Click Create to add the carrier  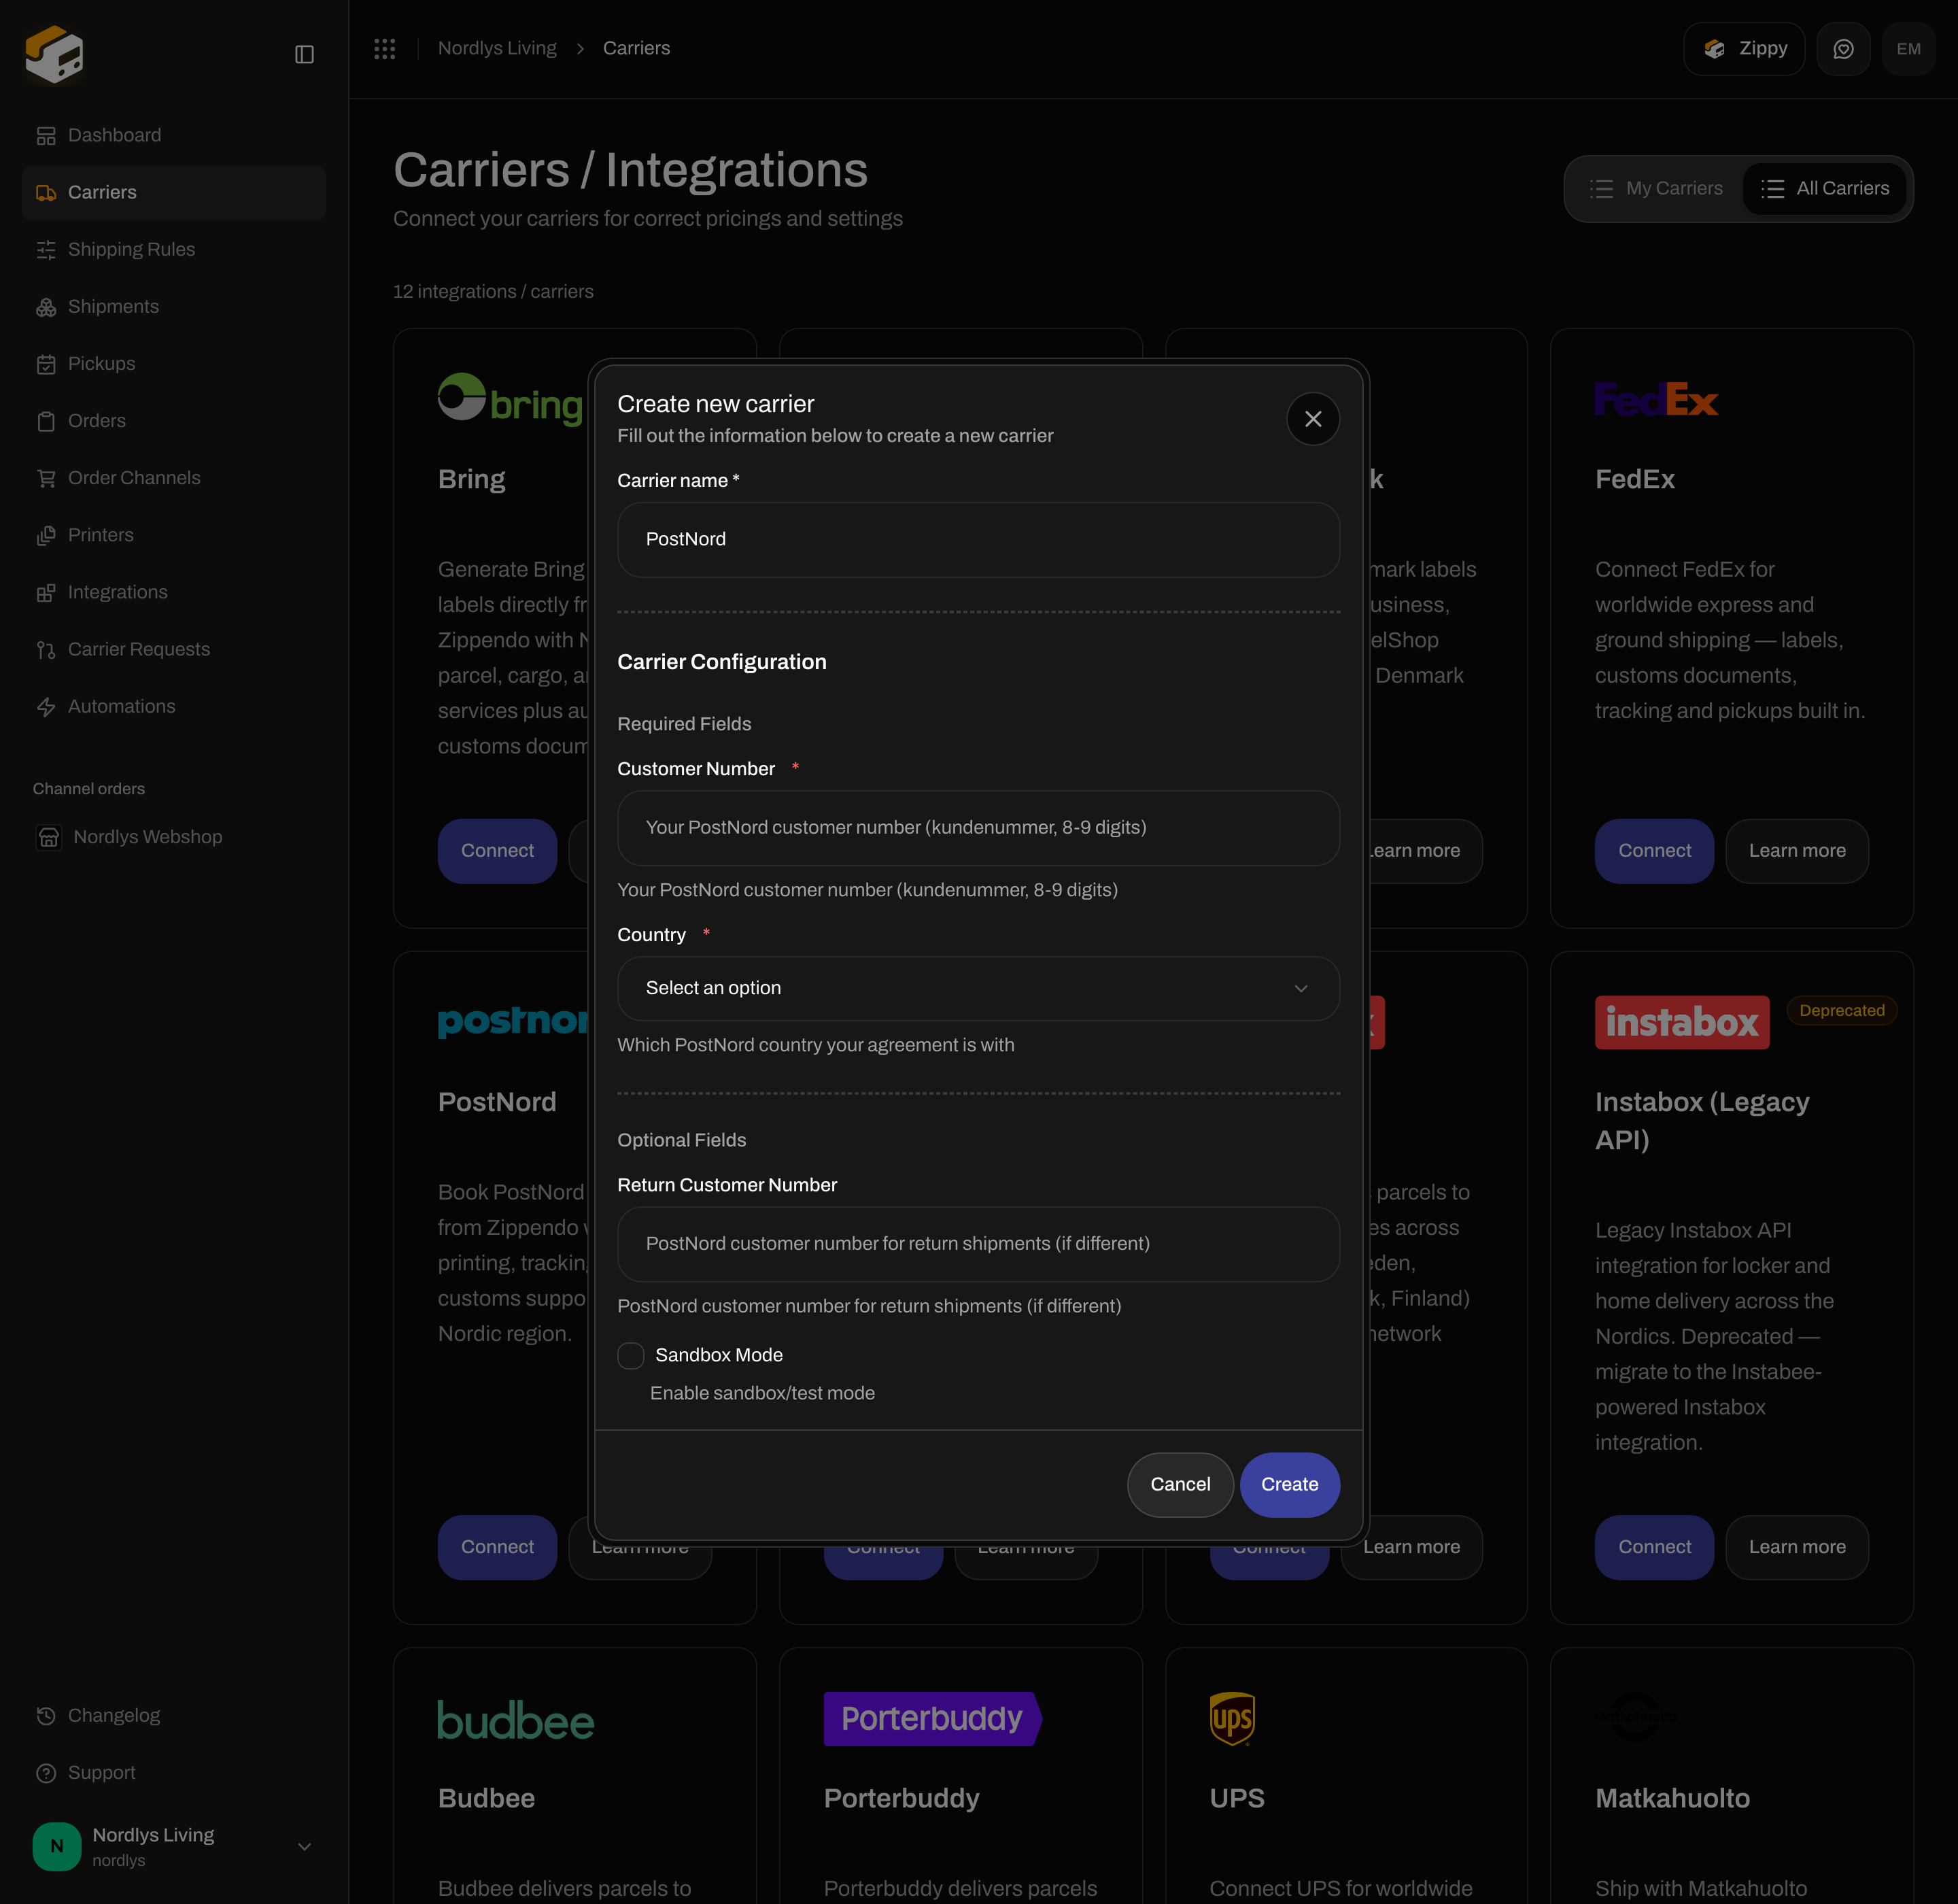[1290, 1485]
